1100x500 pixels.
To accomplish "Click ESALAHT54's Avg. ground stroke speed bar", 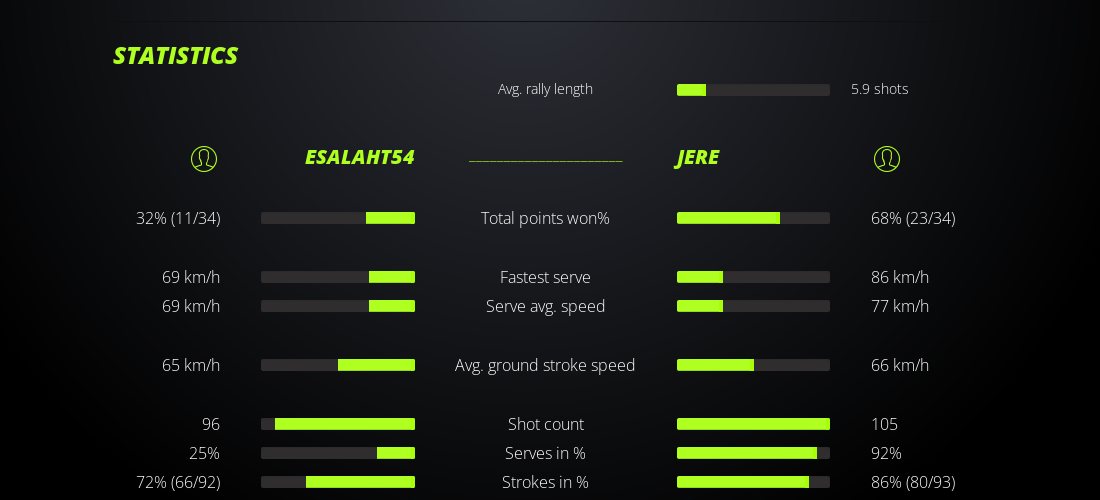I will coord(338,365).
